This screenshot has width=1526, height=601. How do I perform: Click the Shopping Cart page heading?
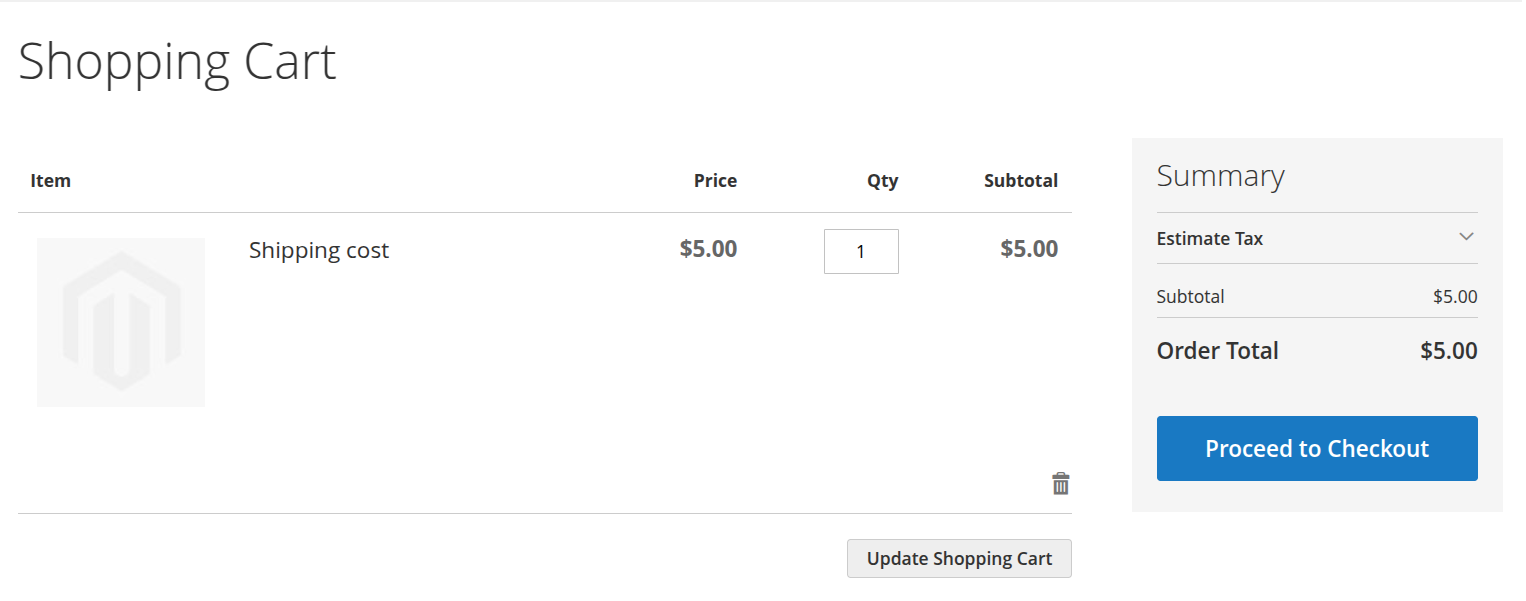coord(176,62)
